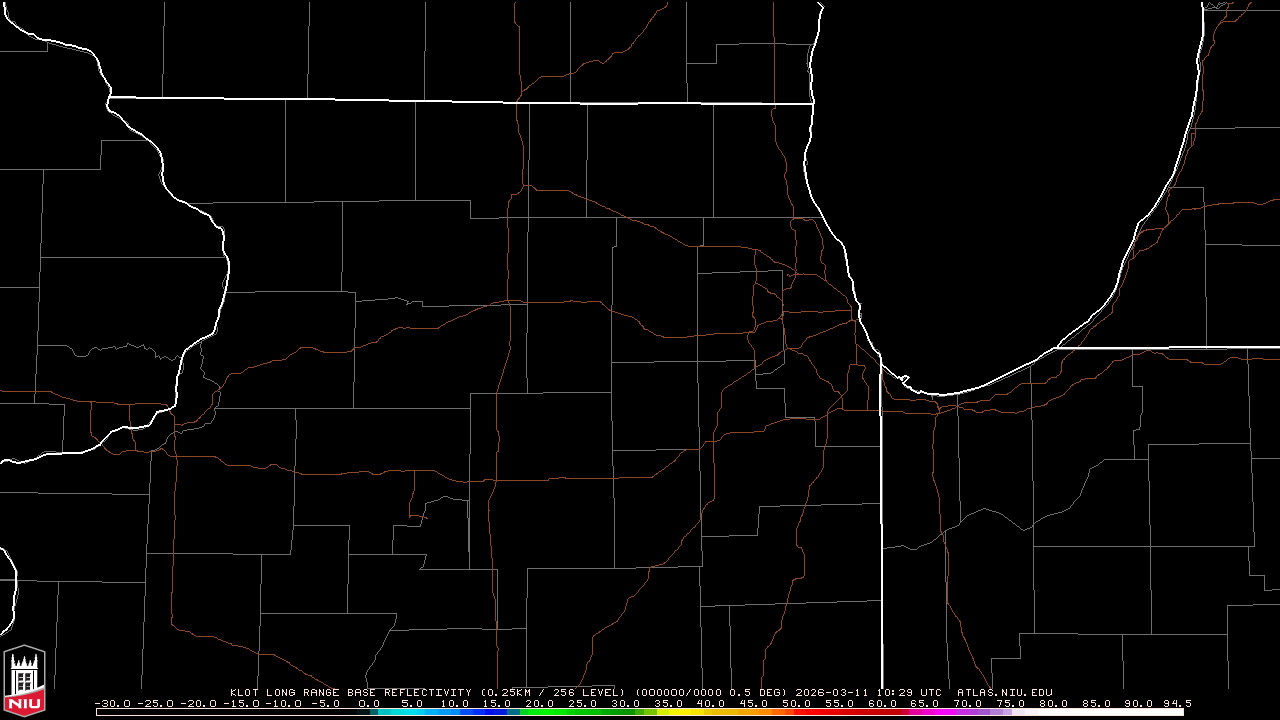Click the KLOT LONG RANGE BASE REFLECTIVITY title
The height and width of the screenshot is (720, 1280).
[x=351, y=692]
